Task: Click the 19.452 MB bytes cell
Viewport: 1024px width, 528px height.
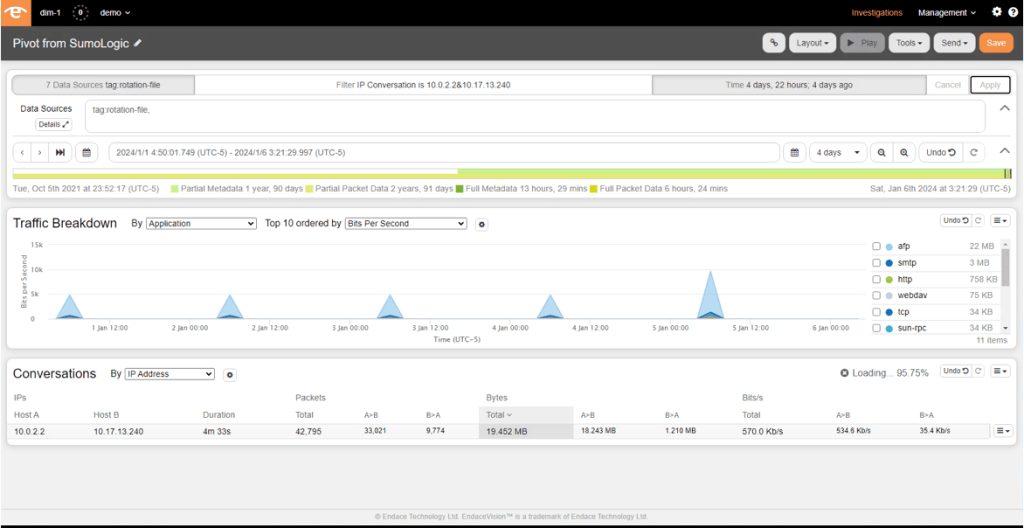Action: [x=526, y=431]
